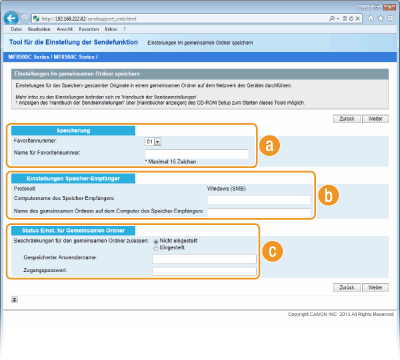Click Weiter button below the Zugangspasswort field
This screenshot has height=360, width=400.
[375, 287]
